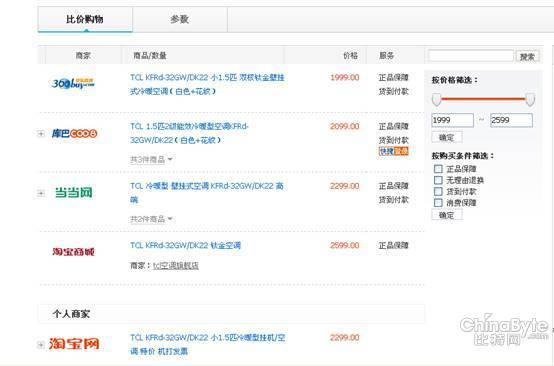The width and height of the screenshot is (554, 366).
Task: Click 确定 under the price range
Action: click(x=447, y=137)
